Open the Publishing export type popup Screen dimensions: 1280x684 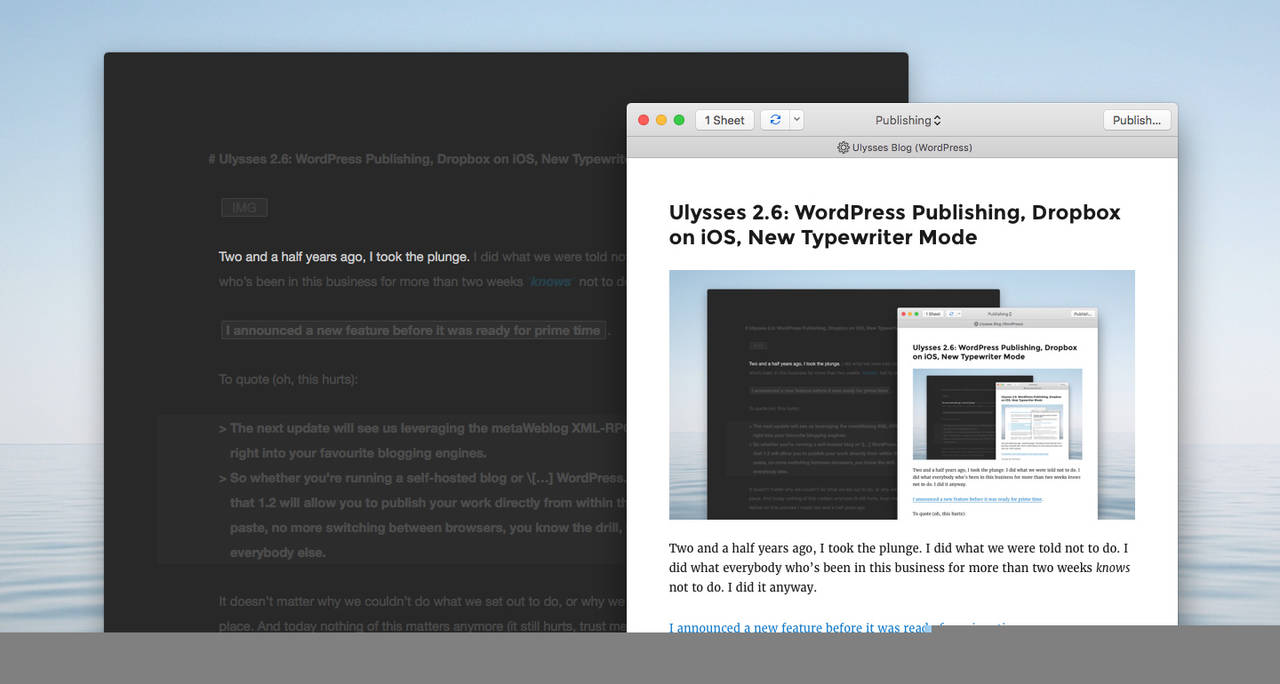coord(908,120)
